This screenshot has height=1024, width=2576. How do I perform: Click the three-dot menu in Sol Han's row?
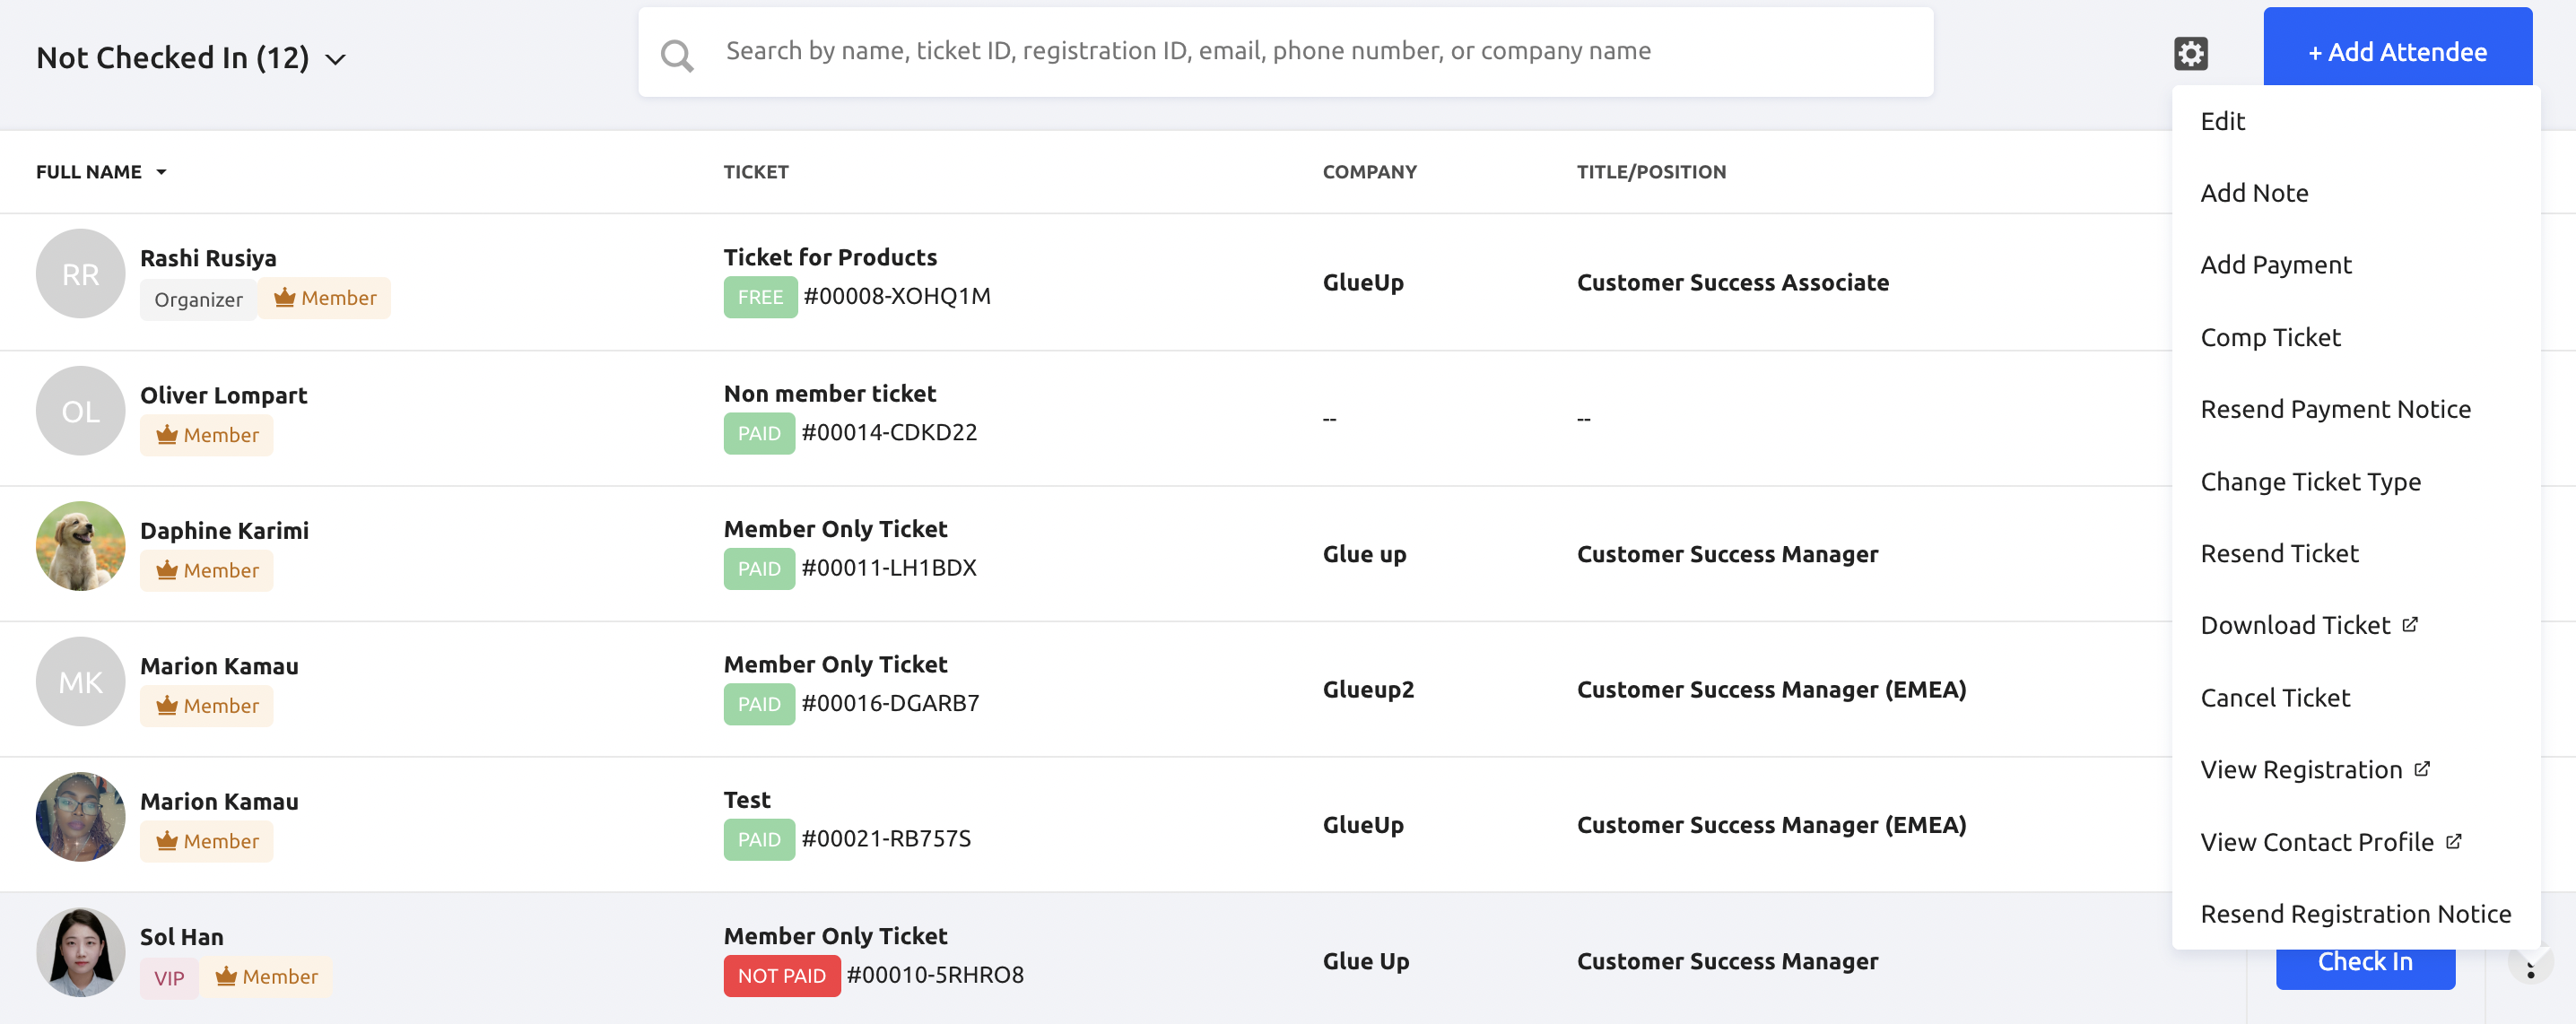coord(2530,967)
